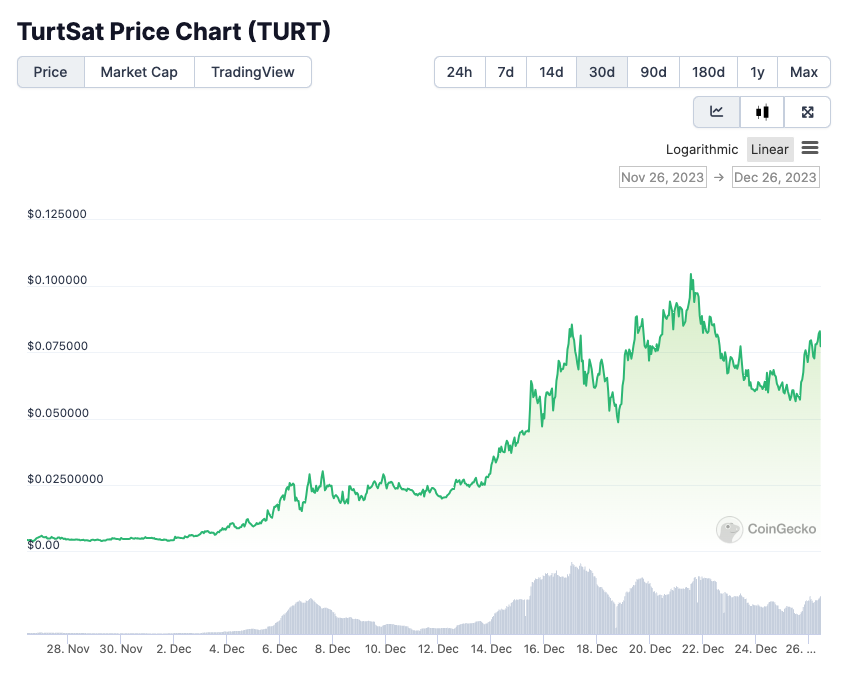Switch to the TradingView tab
The width and height of the screenshot is (842, 673).
click(x=253, y=72)
